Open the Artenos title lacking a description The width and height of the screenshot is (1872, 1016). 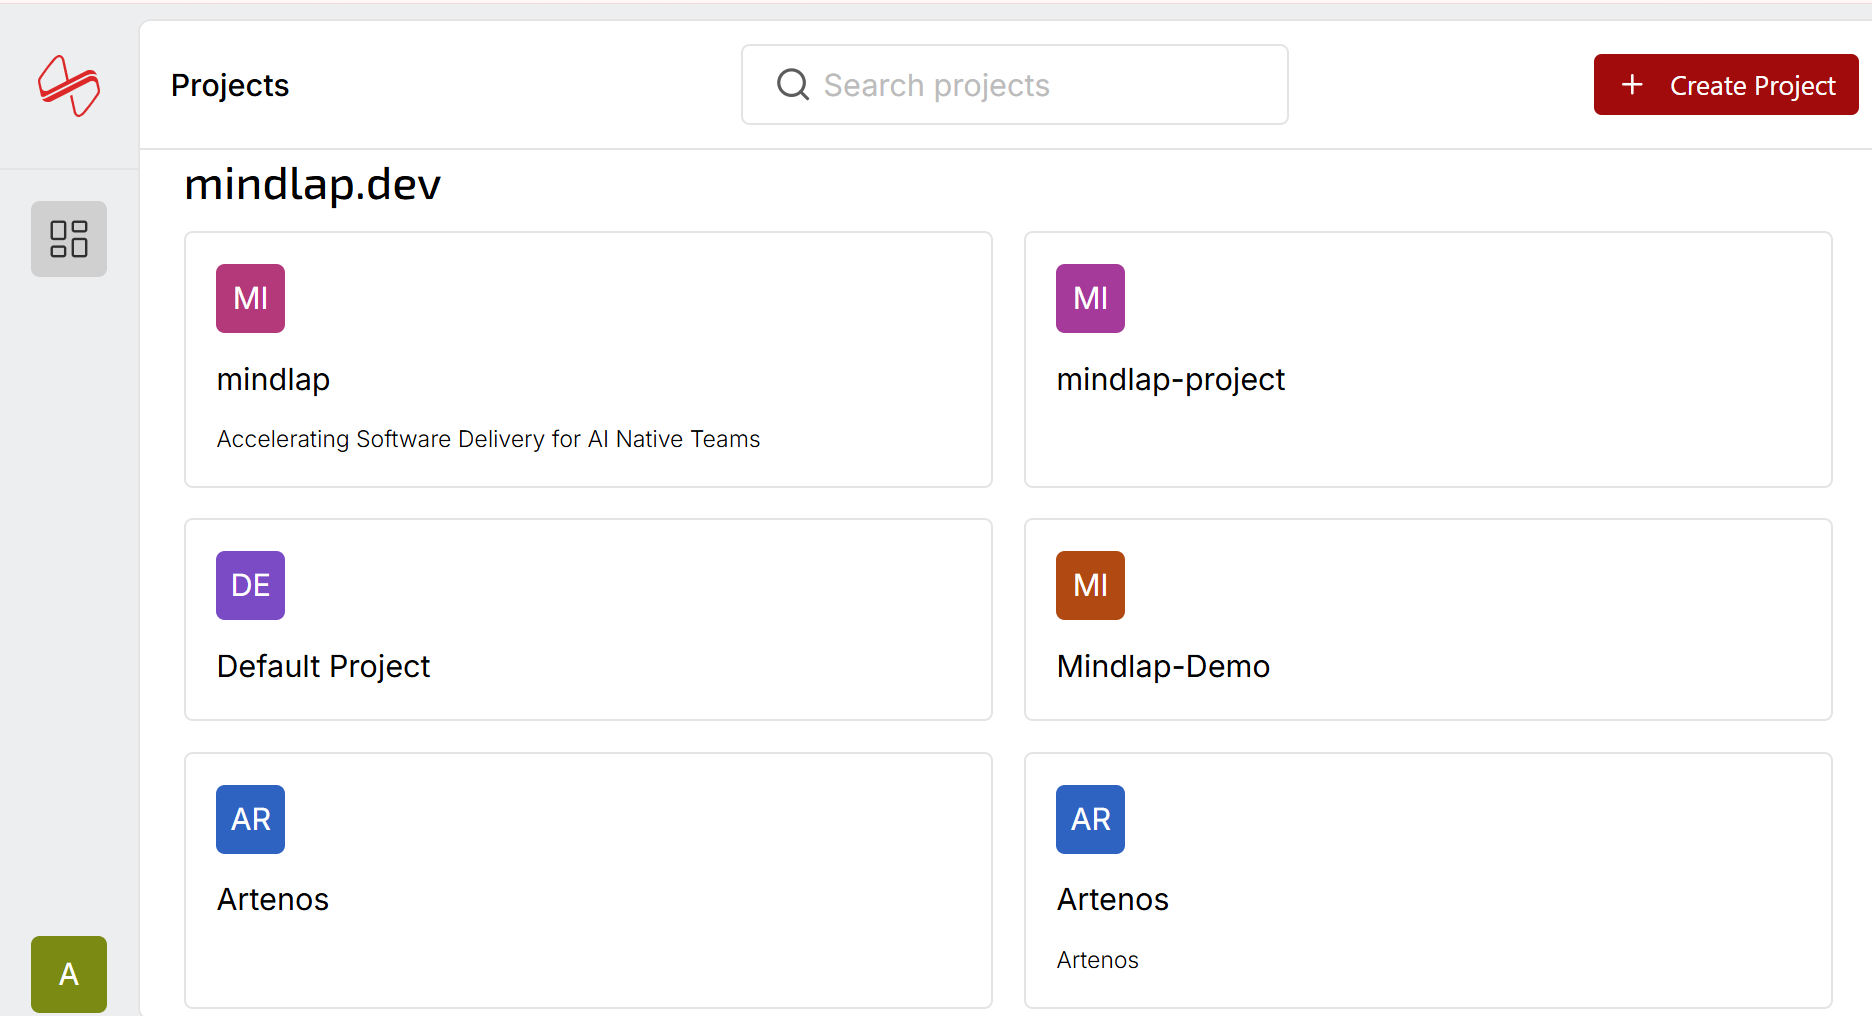pos(273,900)
